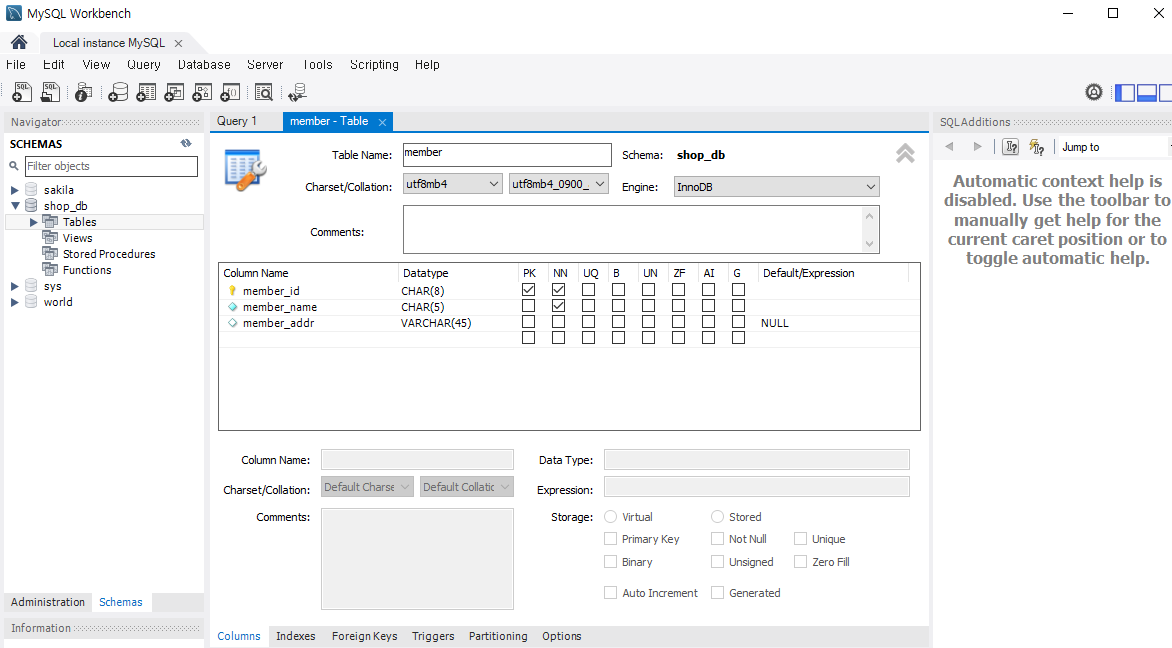Uncheck NN checkbox for member_id
The width and height of the screenshot is (1172, 648).
point(558,289)
